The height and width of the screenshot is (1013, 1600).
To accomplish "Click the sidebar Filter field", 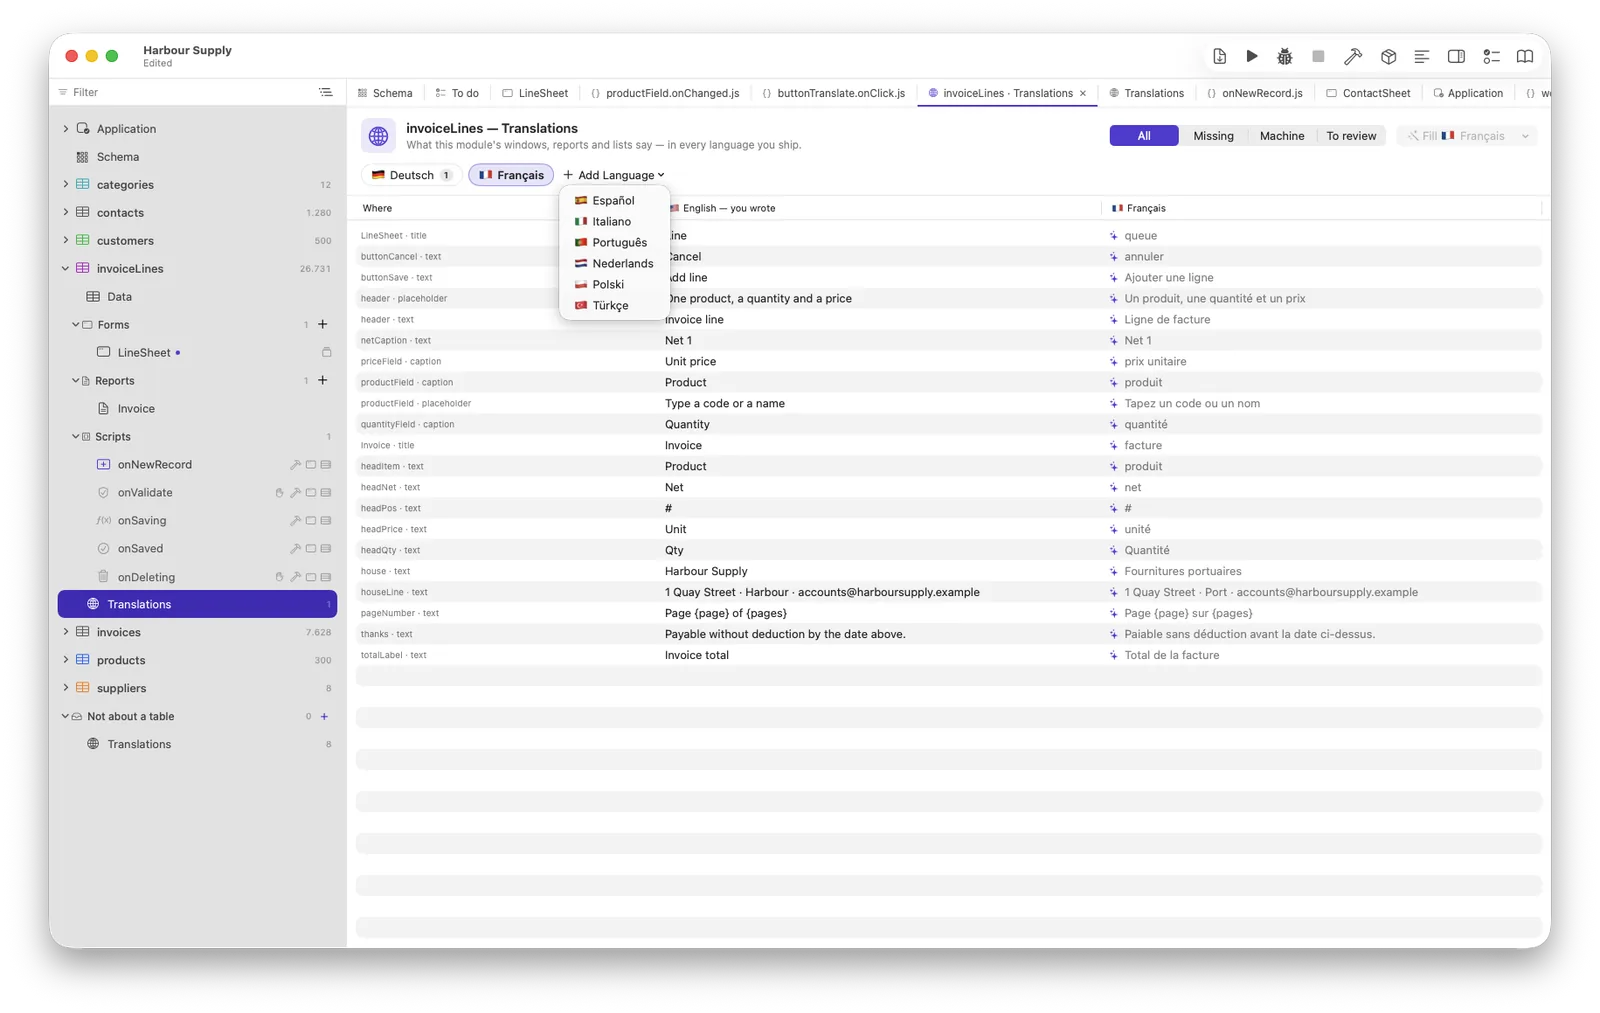I will [x=185, y=92].
